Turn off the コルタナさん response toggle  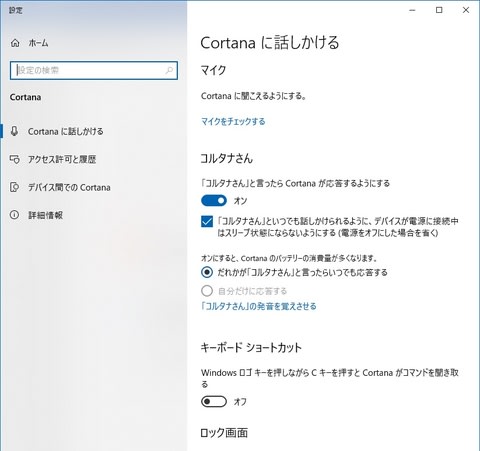[x=214, y=200]
